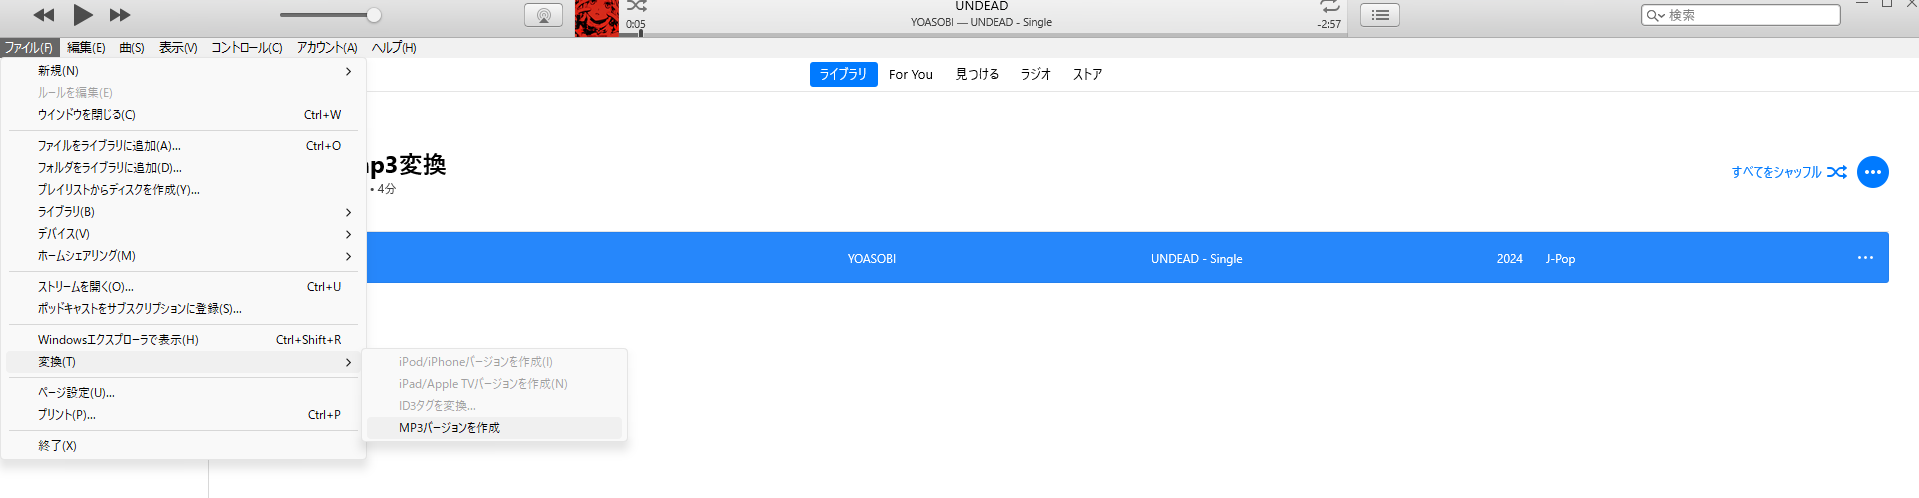Switch to the 見つける tab
This screenshot has width=1919, height=498.
977,74
